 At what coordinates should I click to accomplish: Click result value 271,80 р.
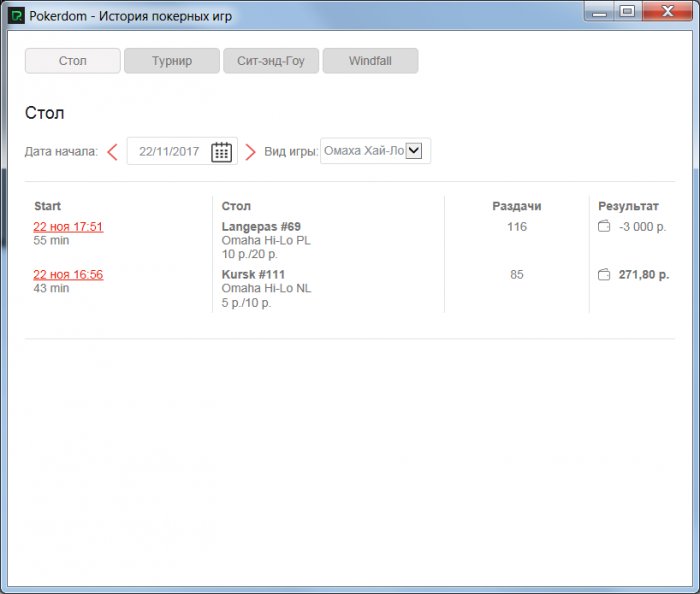coord(644,274)
